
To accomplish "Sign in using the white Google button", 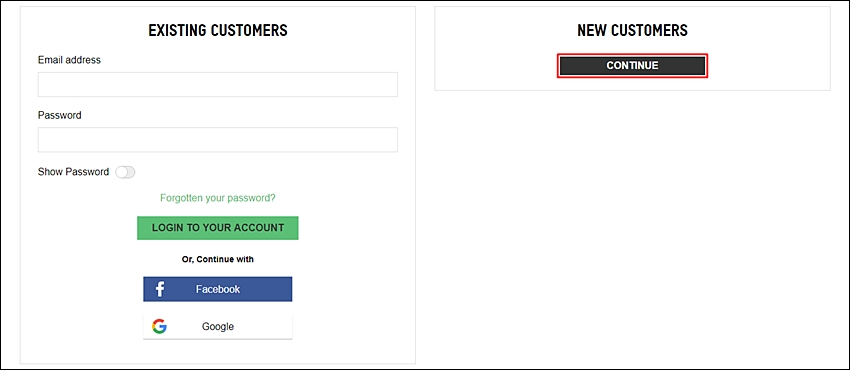I will [218, 327].
